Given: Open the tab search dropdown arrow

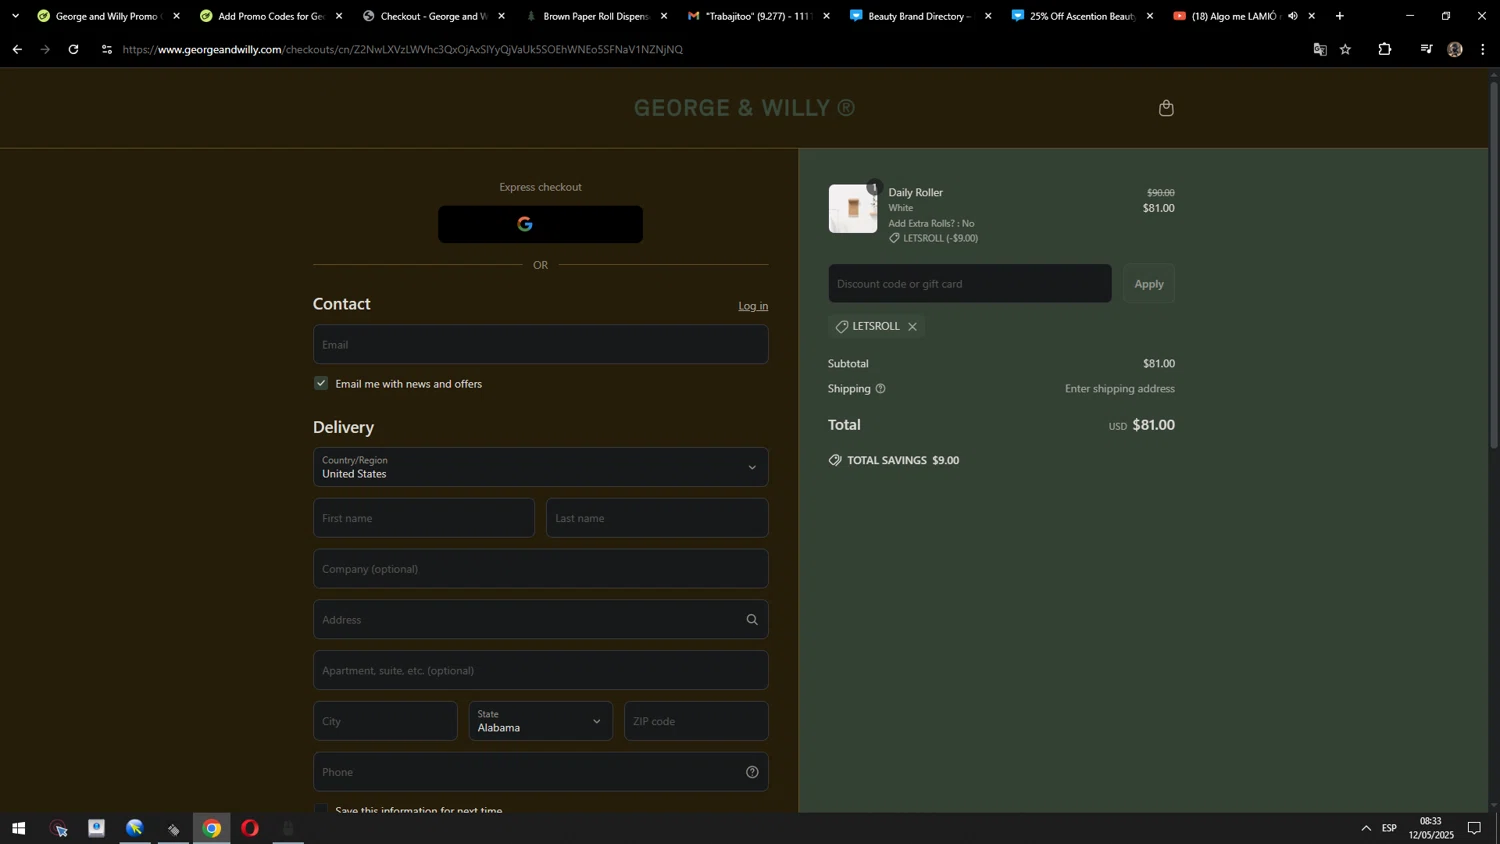Looking at the screenshot, I should [15, 16].
